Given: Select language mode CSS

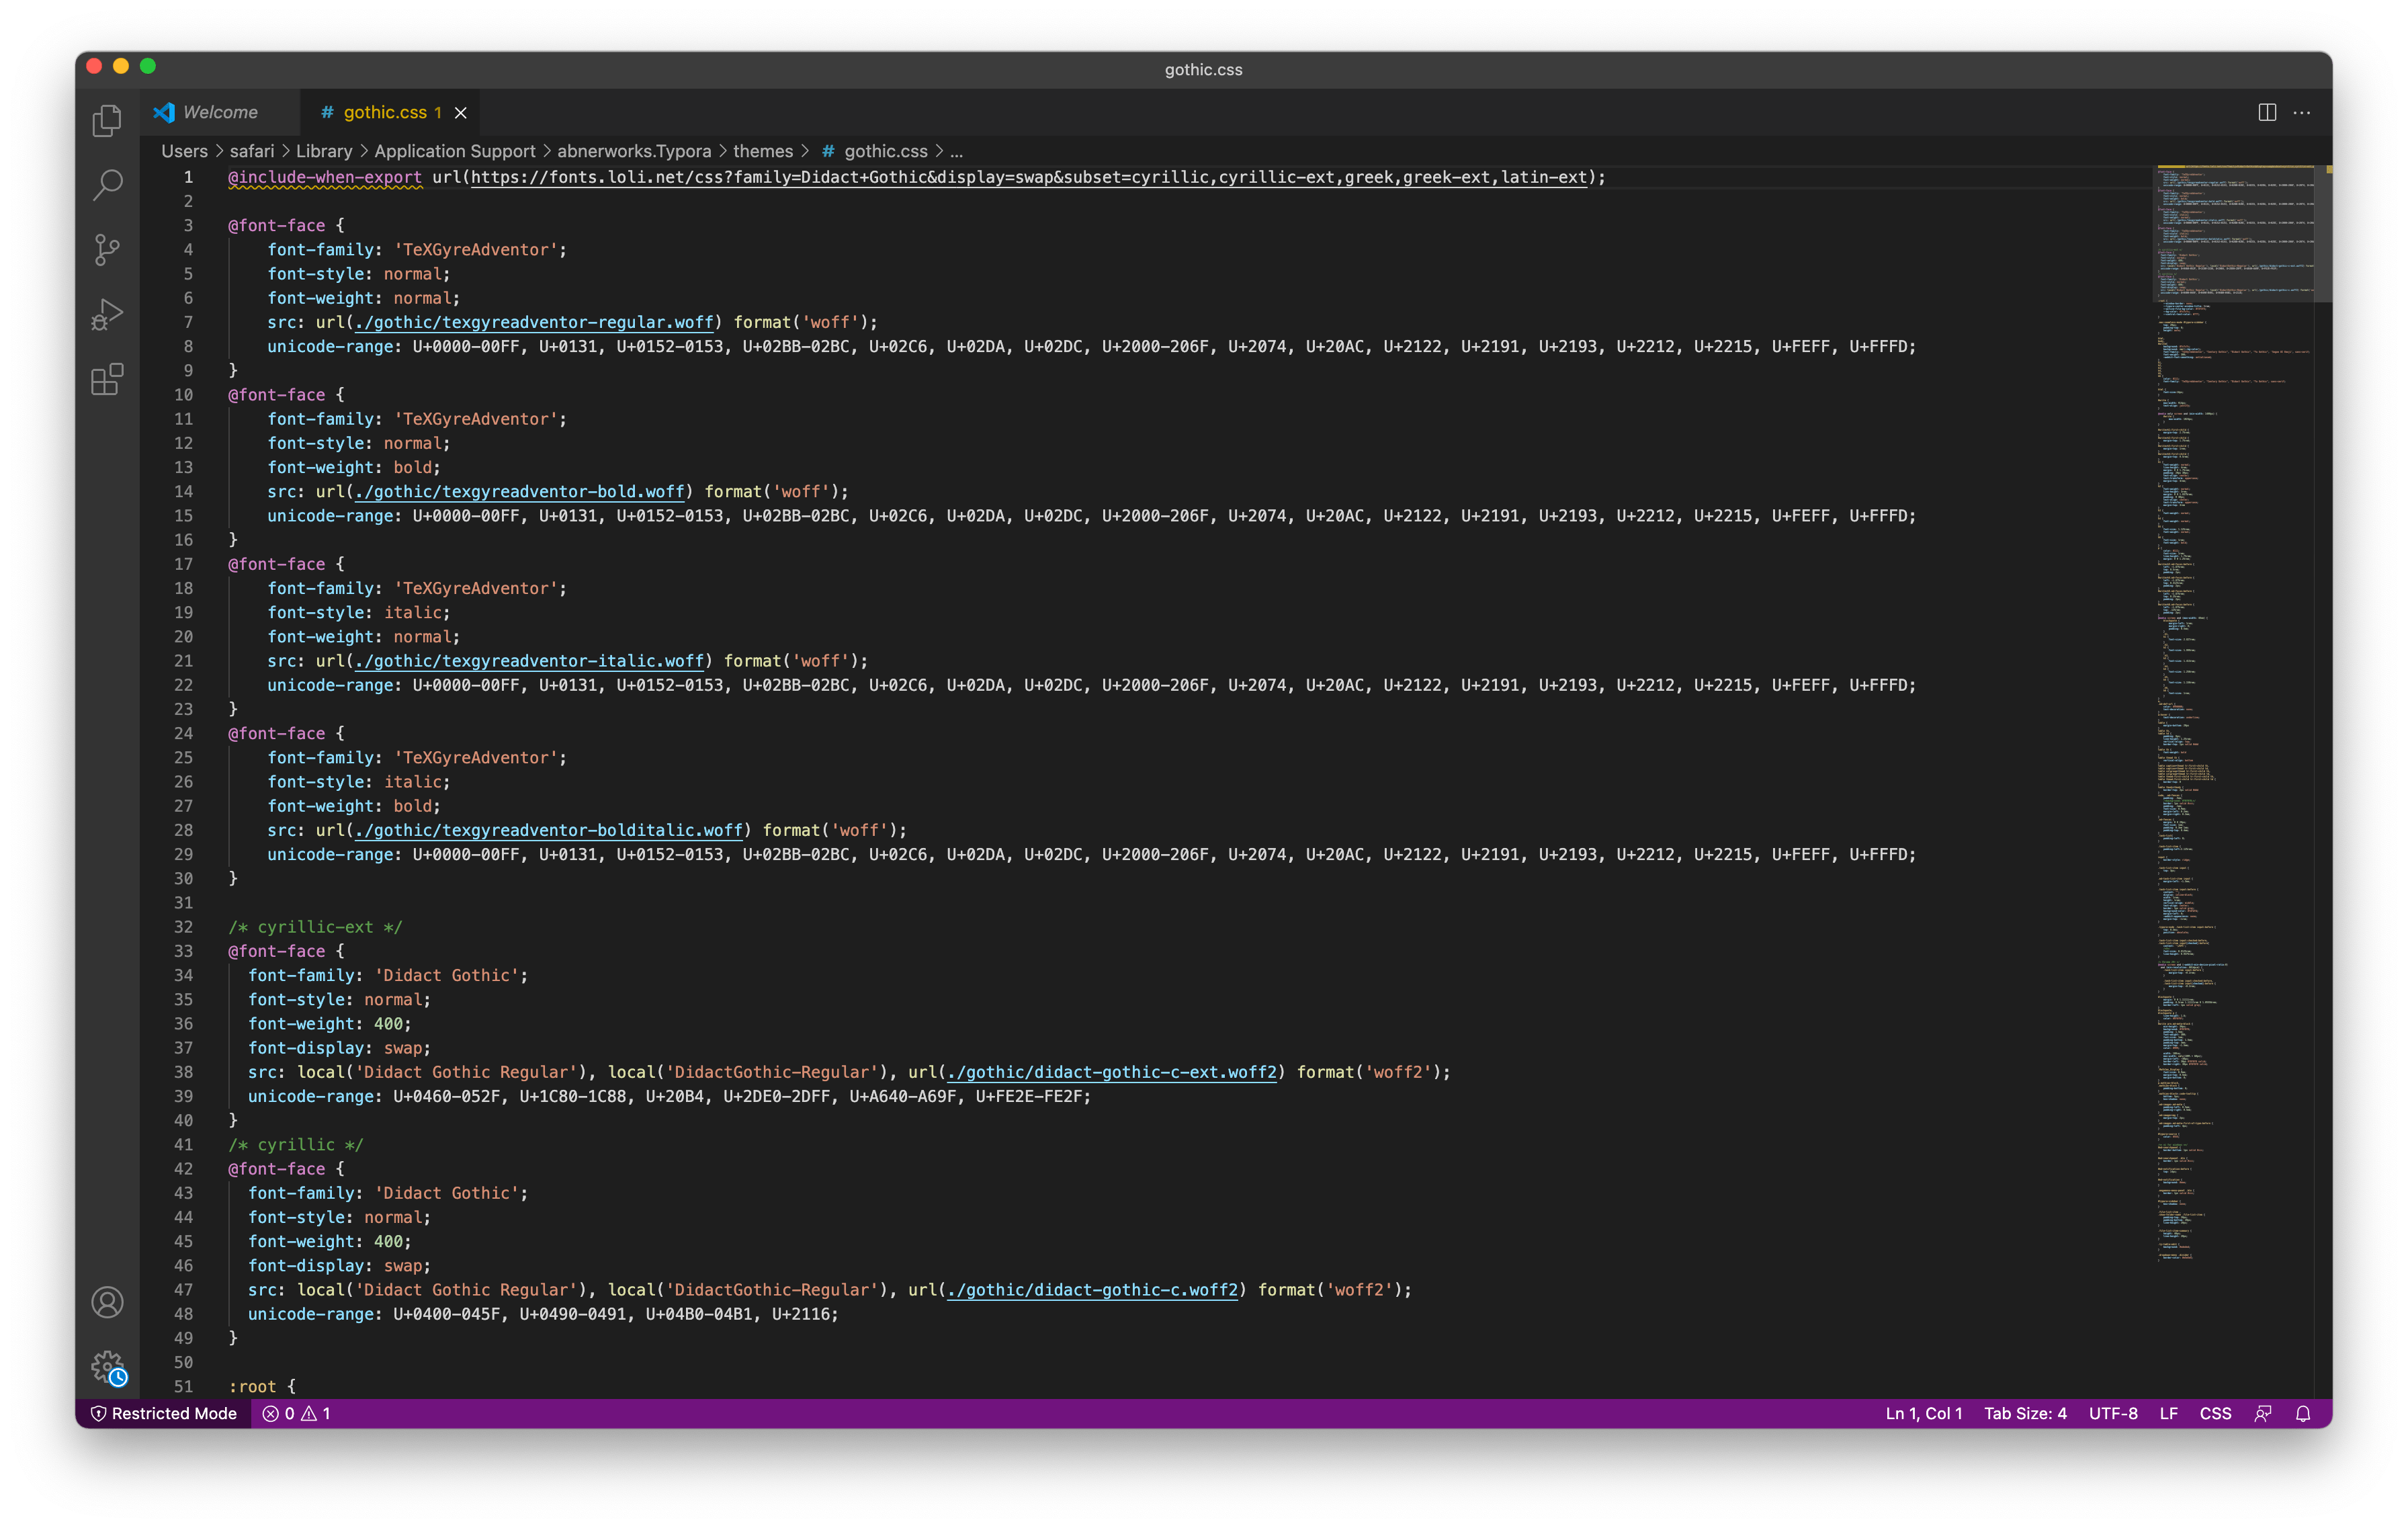Looking at the screenshot, I should tap(2215, 1413).
